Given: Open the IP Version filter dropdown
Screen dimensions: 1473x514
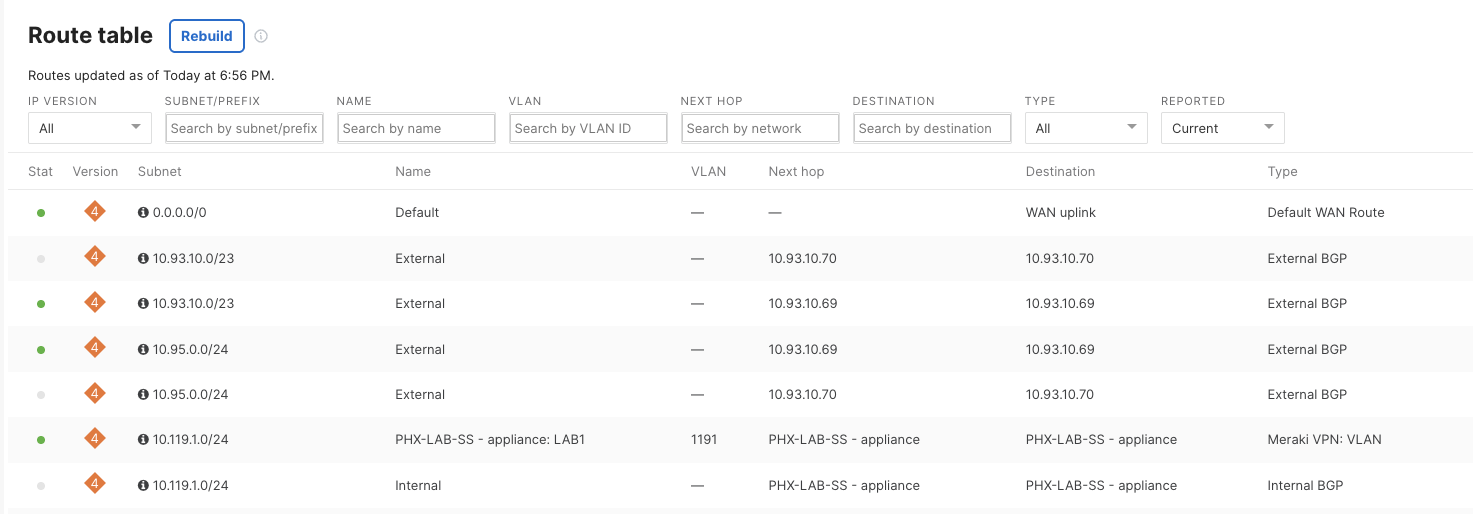Looking at the screenshot, I should click(90, 128).
